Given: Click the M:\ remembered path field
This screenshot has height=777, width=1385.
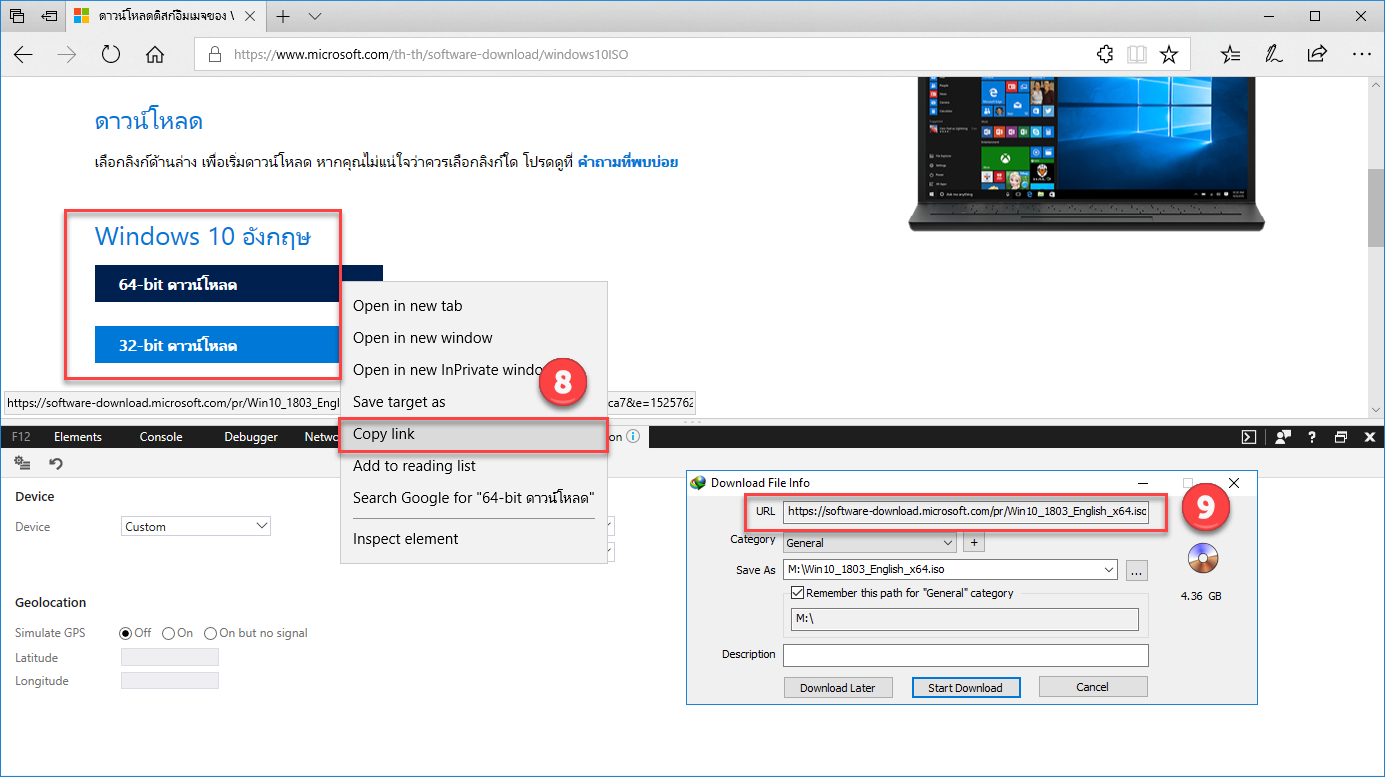Looking at the screenshot, I should coord(965,619).
